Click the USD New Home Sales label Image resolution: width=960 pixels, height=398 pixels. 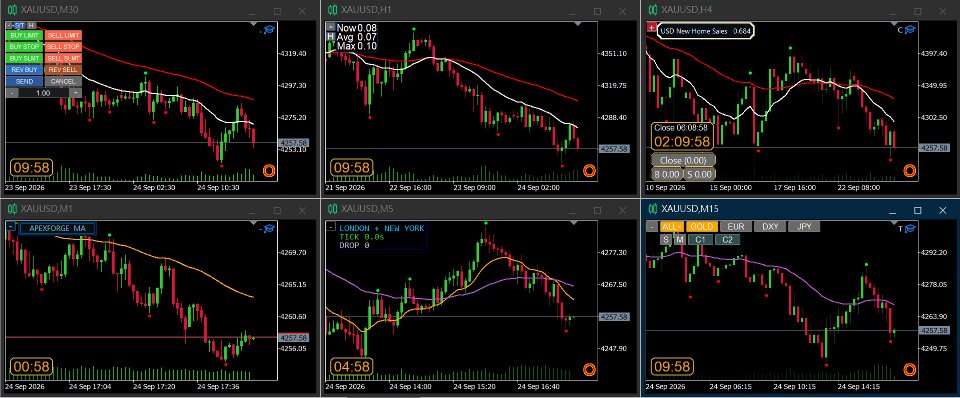click(x=693, y=31)
